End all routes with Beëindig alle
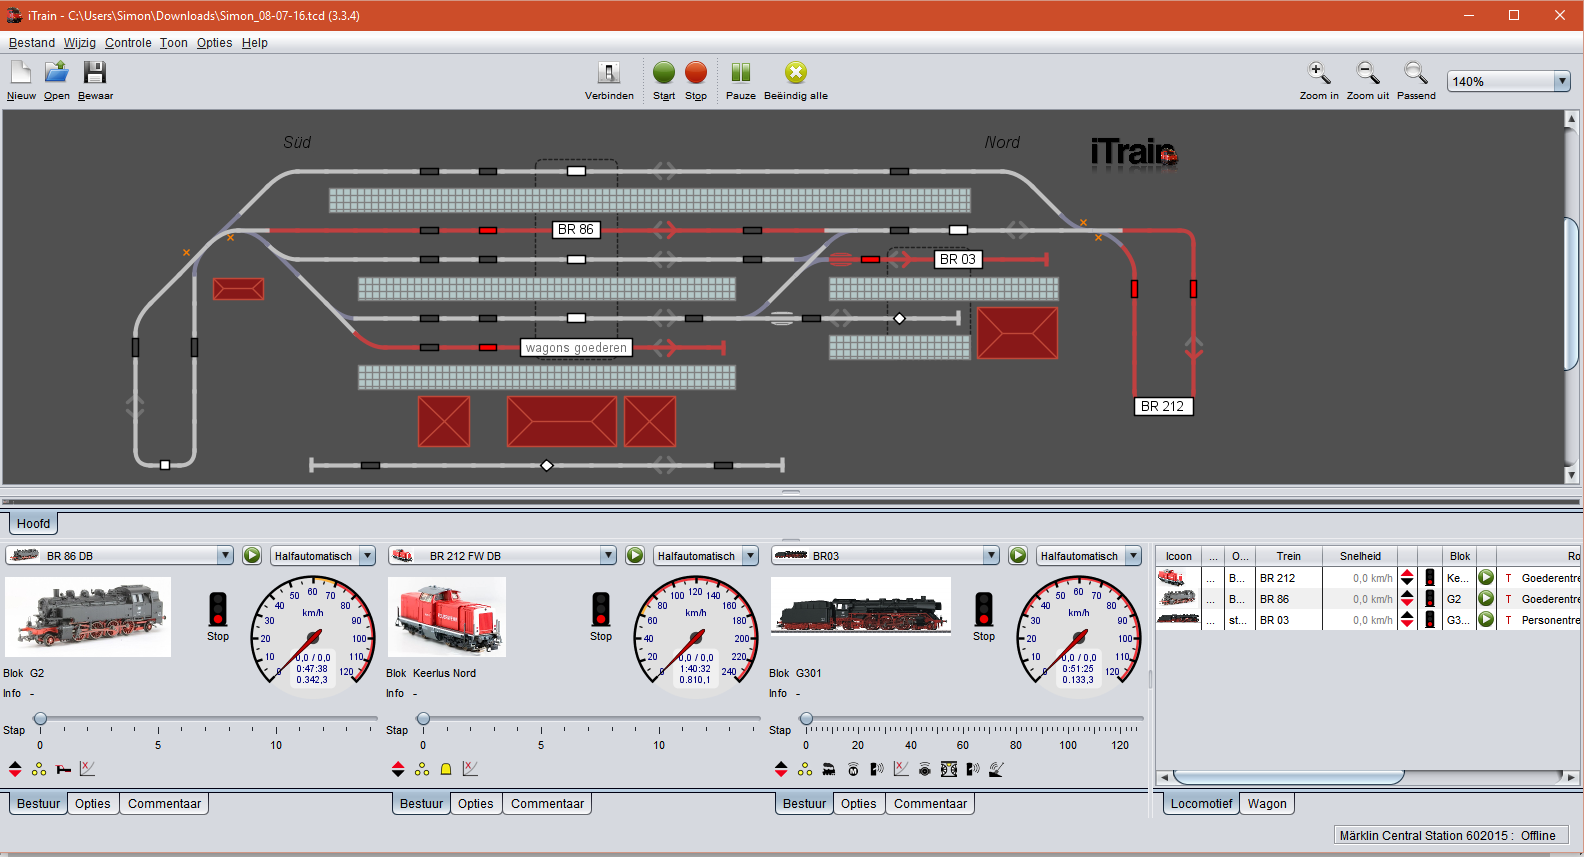The image size is (1584, 857). [x=796, y=80]
